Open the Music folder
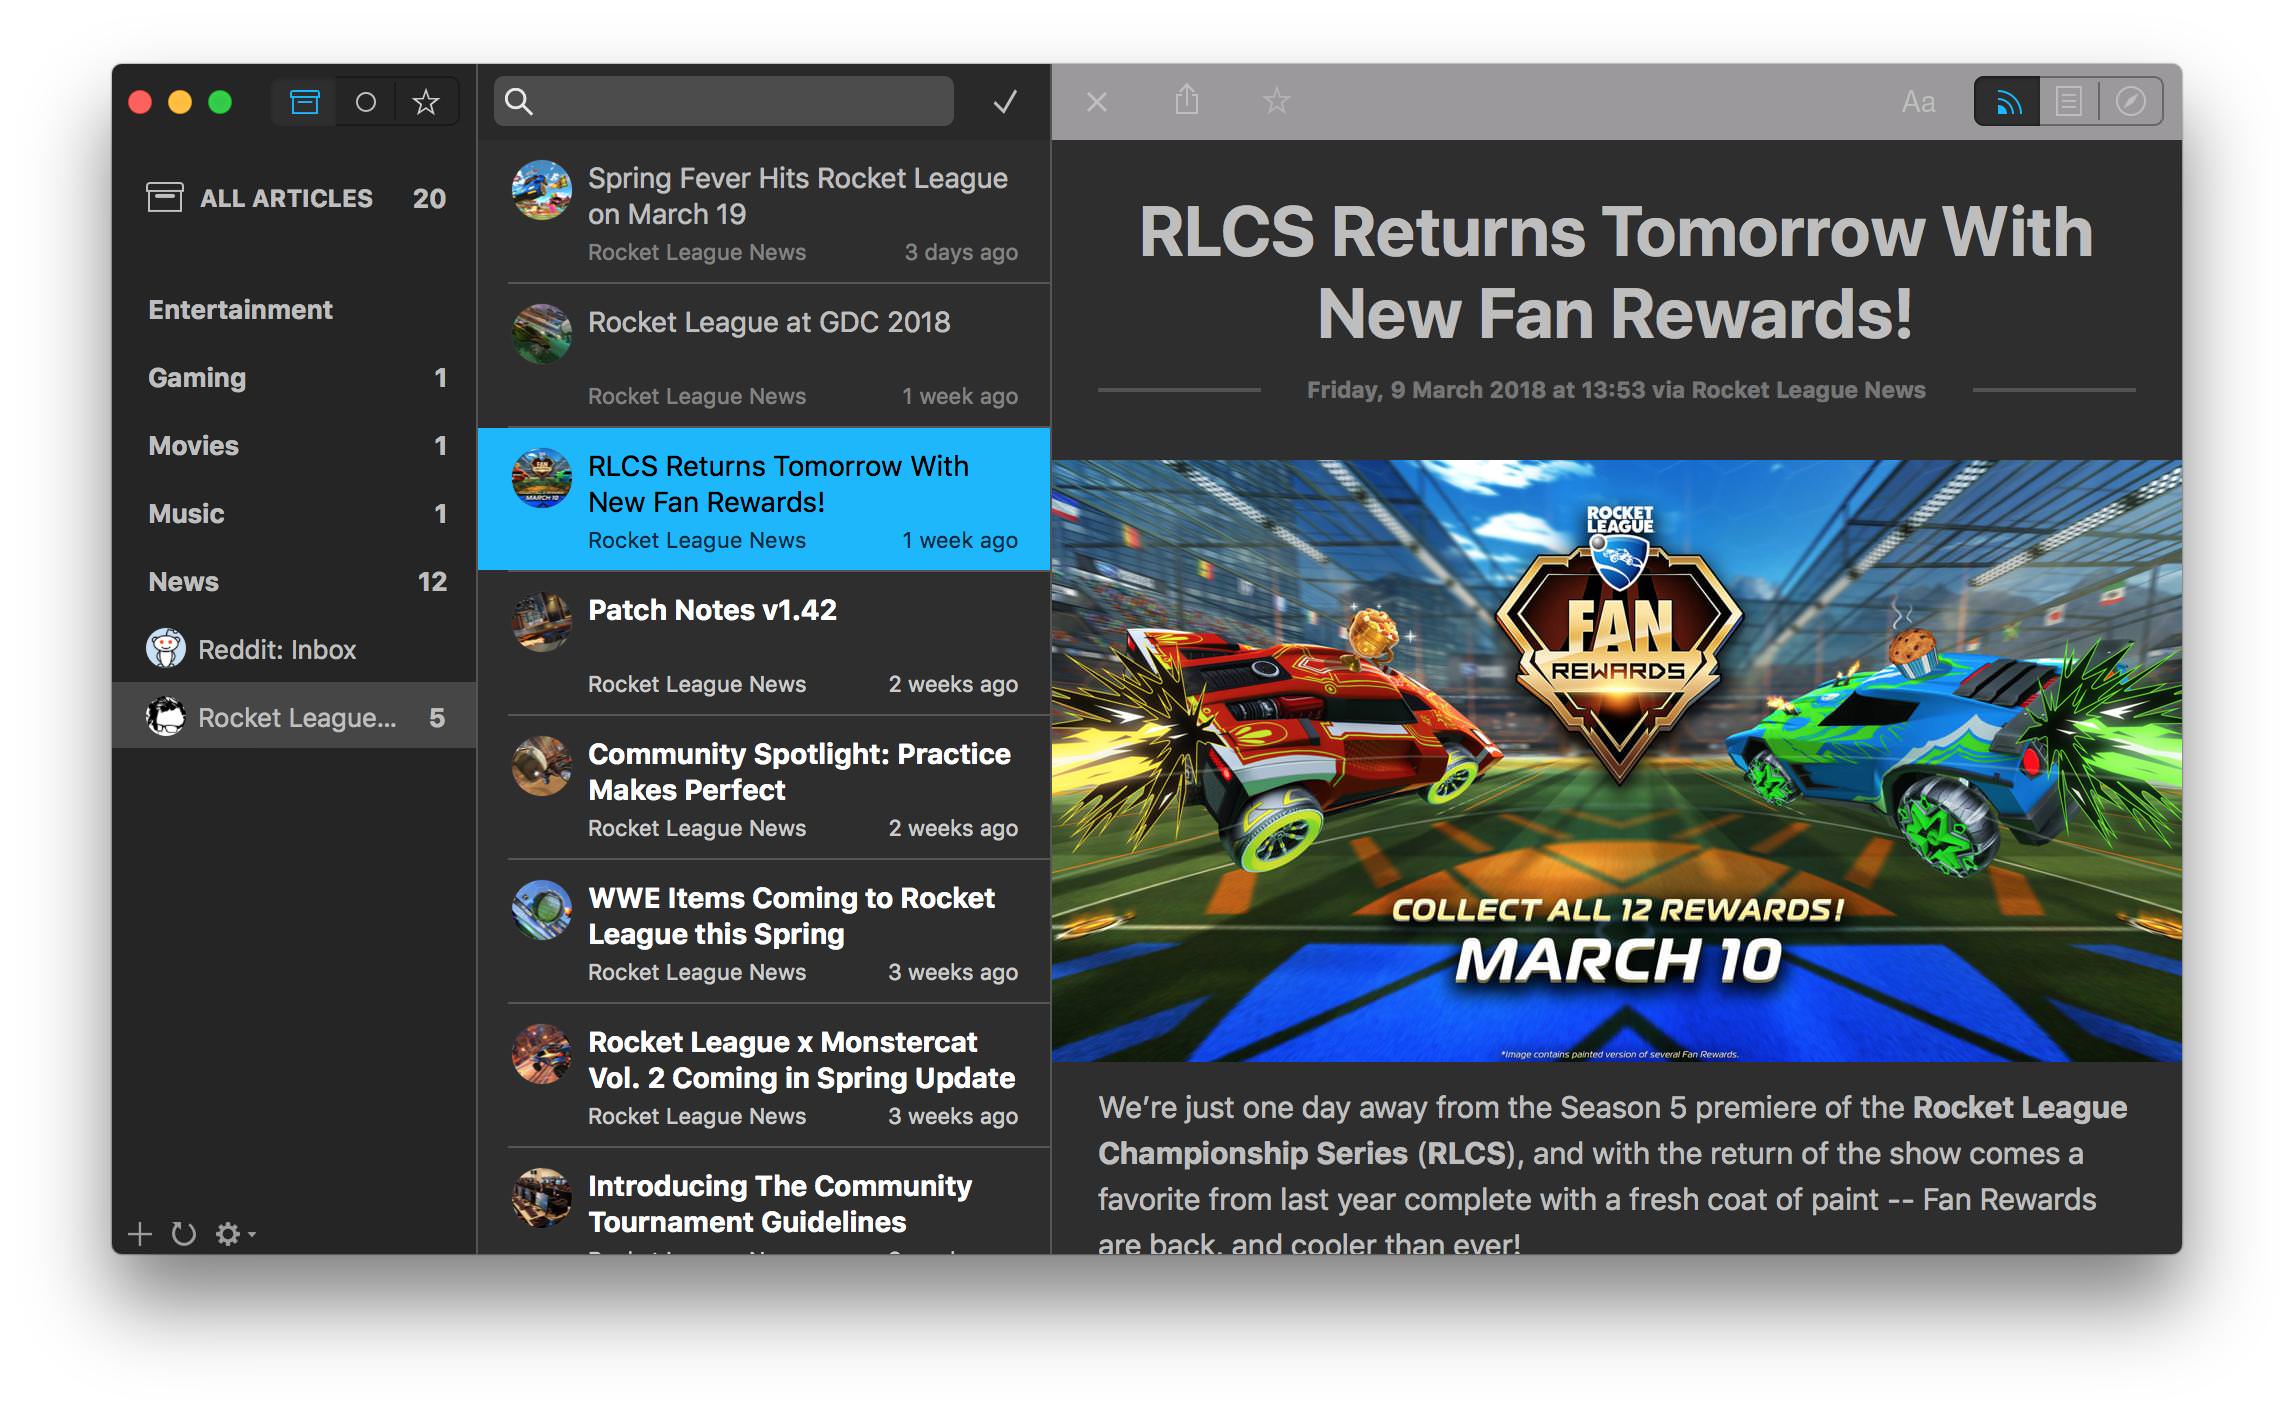The height and width of the screenshot is (1414, 2294). (295, 514)
